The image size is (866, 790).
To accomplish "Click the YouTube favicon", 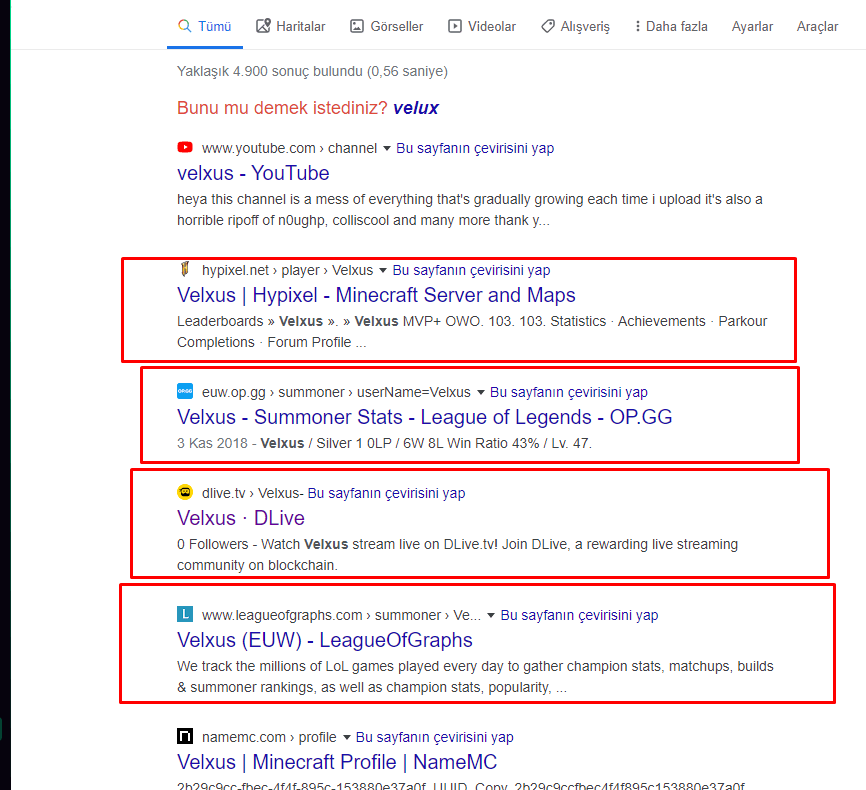I will tap(185, 148).
